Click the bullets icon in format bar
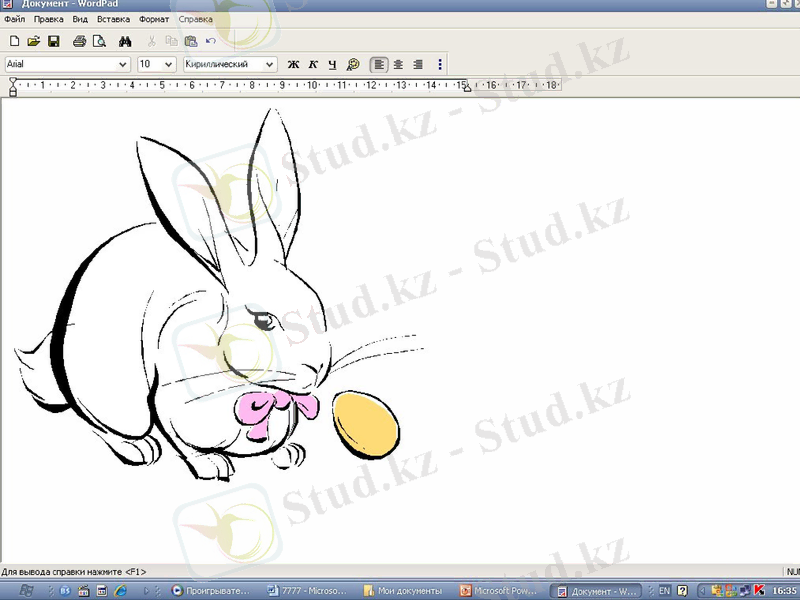800x600 pixels. [x=440, y=64]
